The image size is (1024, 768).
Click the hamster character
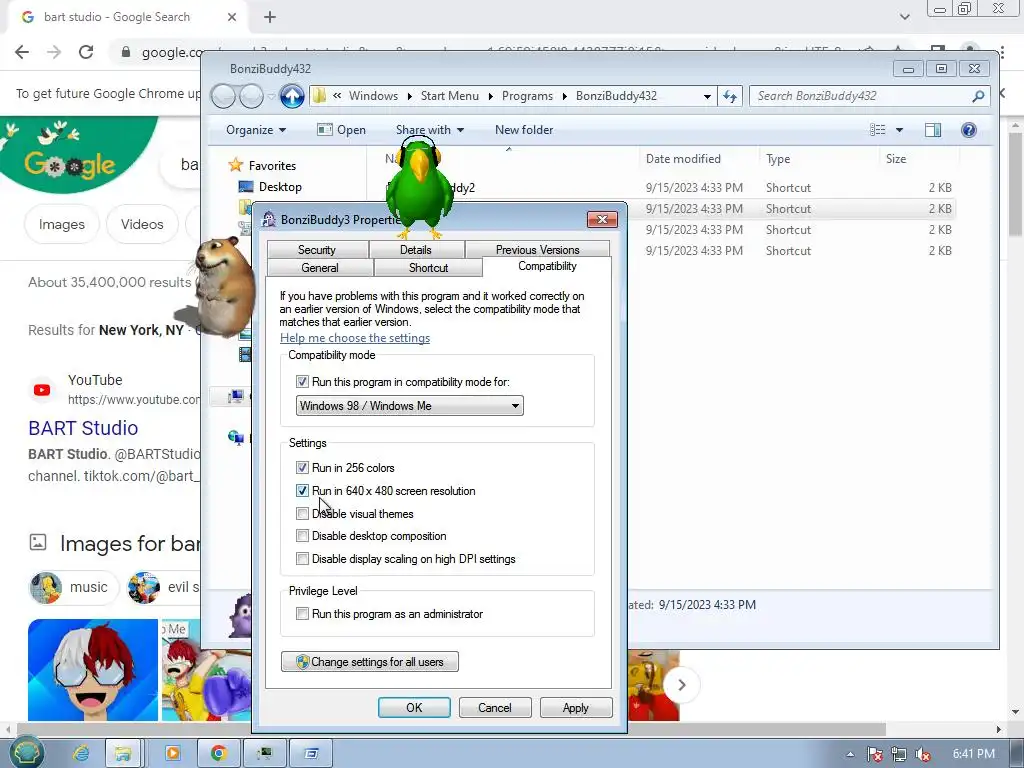pyautogui.click(x=224, y=286)
